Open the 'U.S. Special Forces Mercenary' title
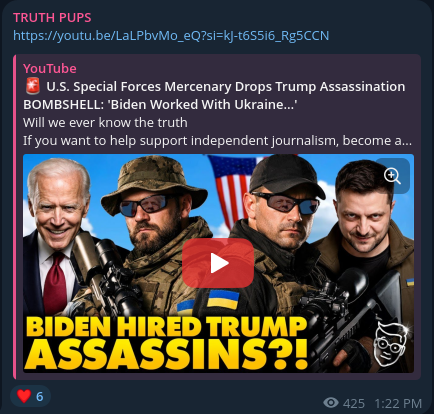The height and width of the screenshot is (414, 434). click(214, 95)
